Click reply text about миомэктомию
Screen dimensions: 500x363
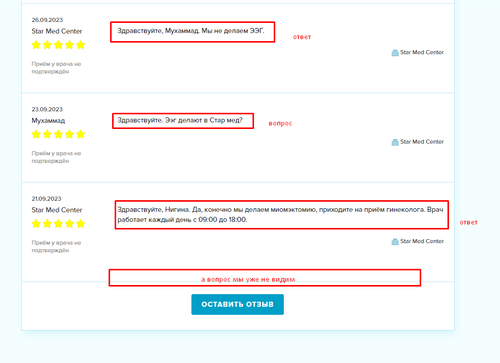coord(280,214)
